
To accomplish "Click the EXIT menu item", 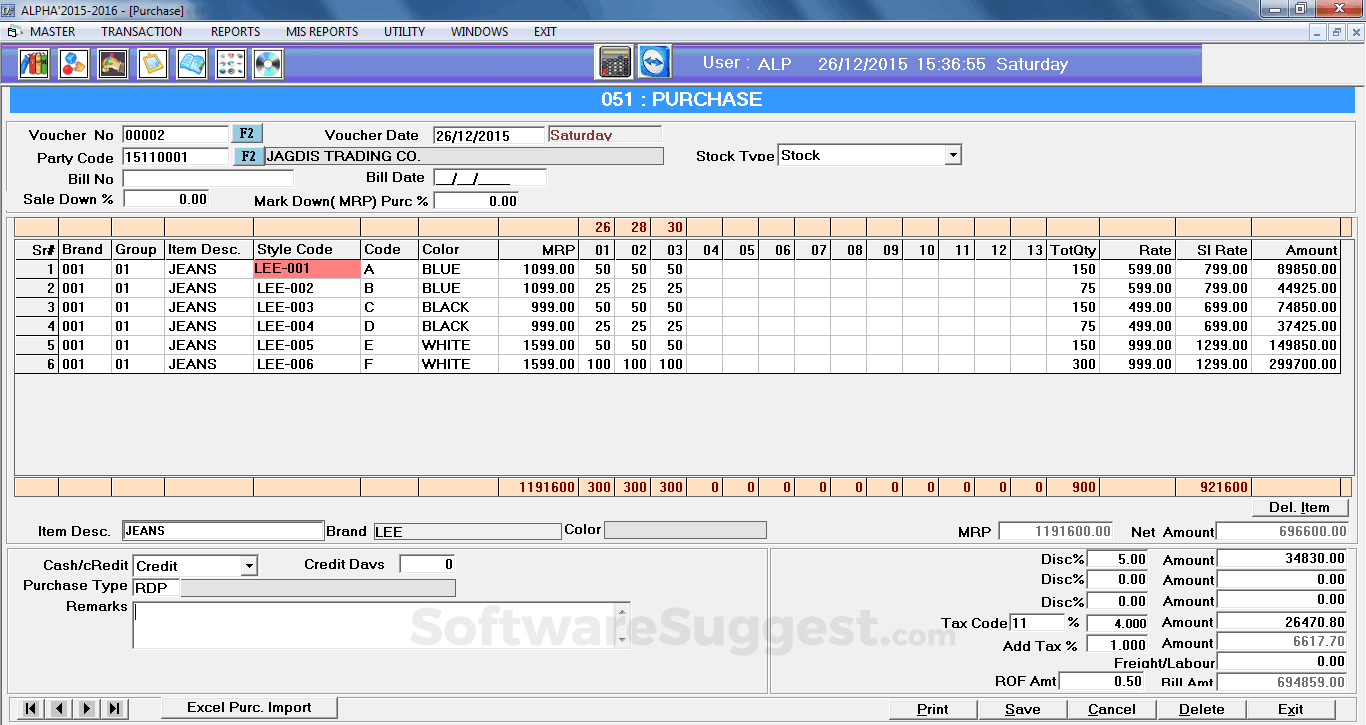I will coord(545,32).
